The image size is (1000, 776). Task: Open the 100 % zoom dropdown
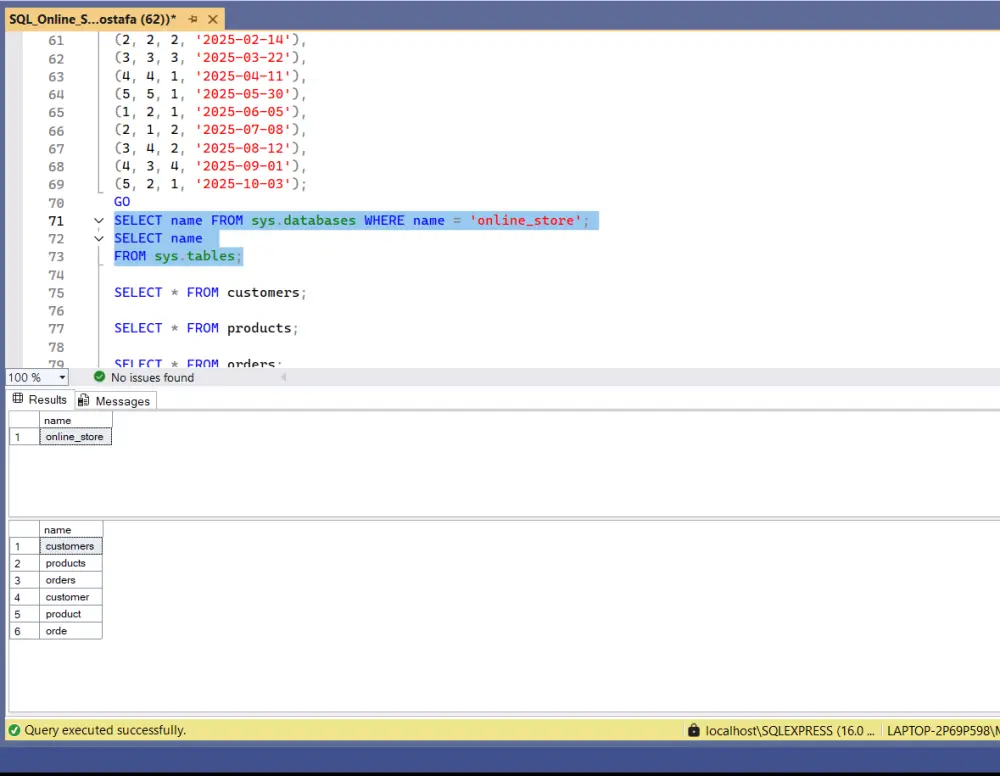(62, 377)
